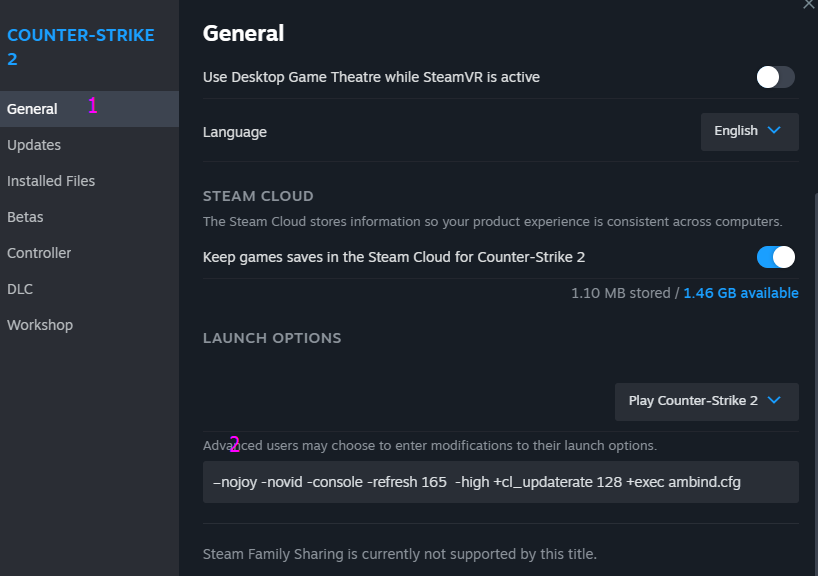This screenshot has height=576, width=818.
Task: Click the chevron arrow beside English
Action: [774, 131]
